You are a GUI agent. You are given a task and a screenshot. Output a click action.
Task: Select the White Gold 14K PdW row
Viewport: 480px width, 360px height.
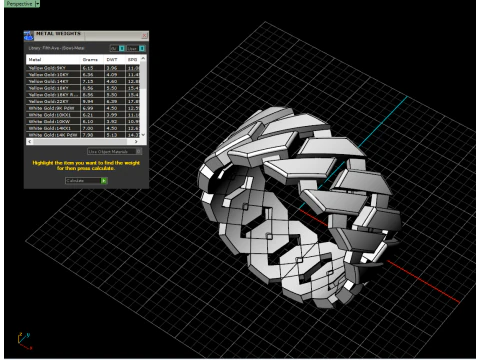coord(83,135)
